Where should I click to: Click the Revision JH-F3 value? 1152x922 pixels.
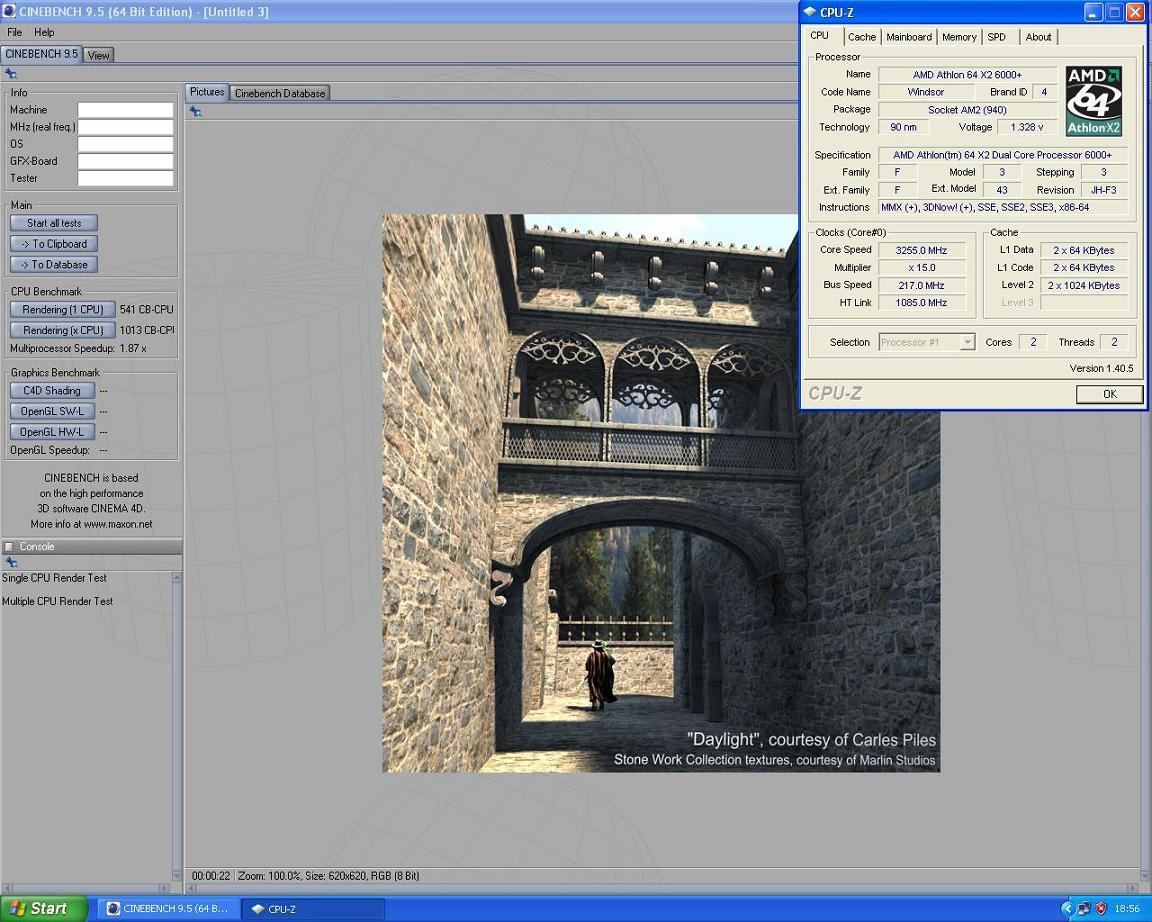click(x=1104, y=190)
